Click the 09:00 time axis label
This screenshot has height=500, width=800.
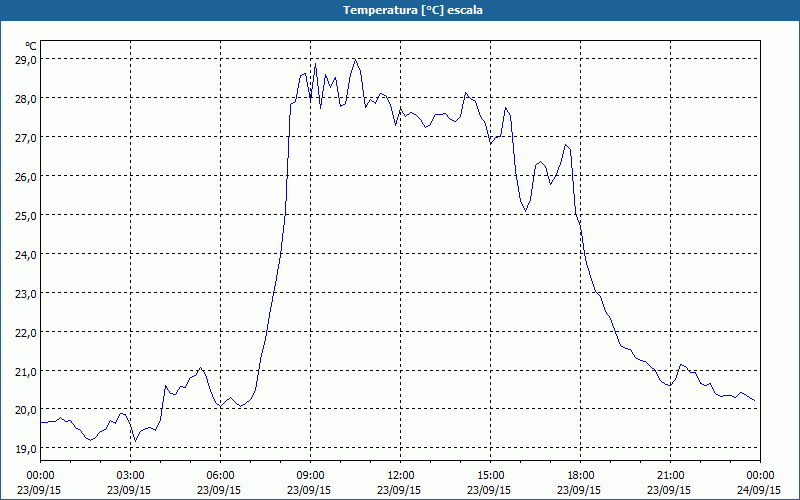point(310,476)
